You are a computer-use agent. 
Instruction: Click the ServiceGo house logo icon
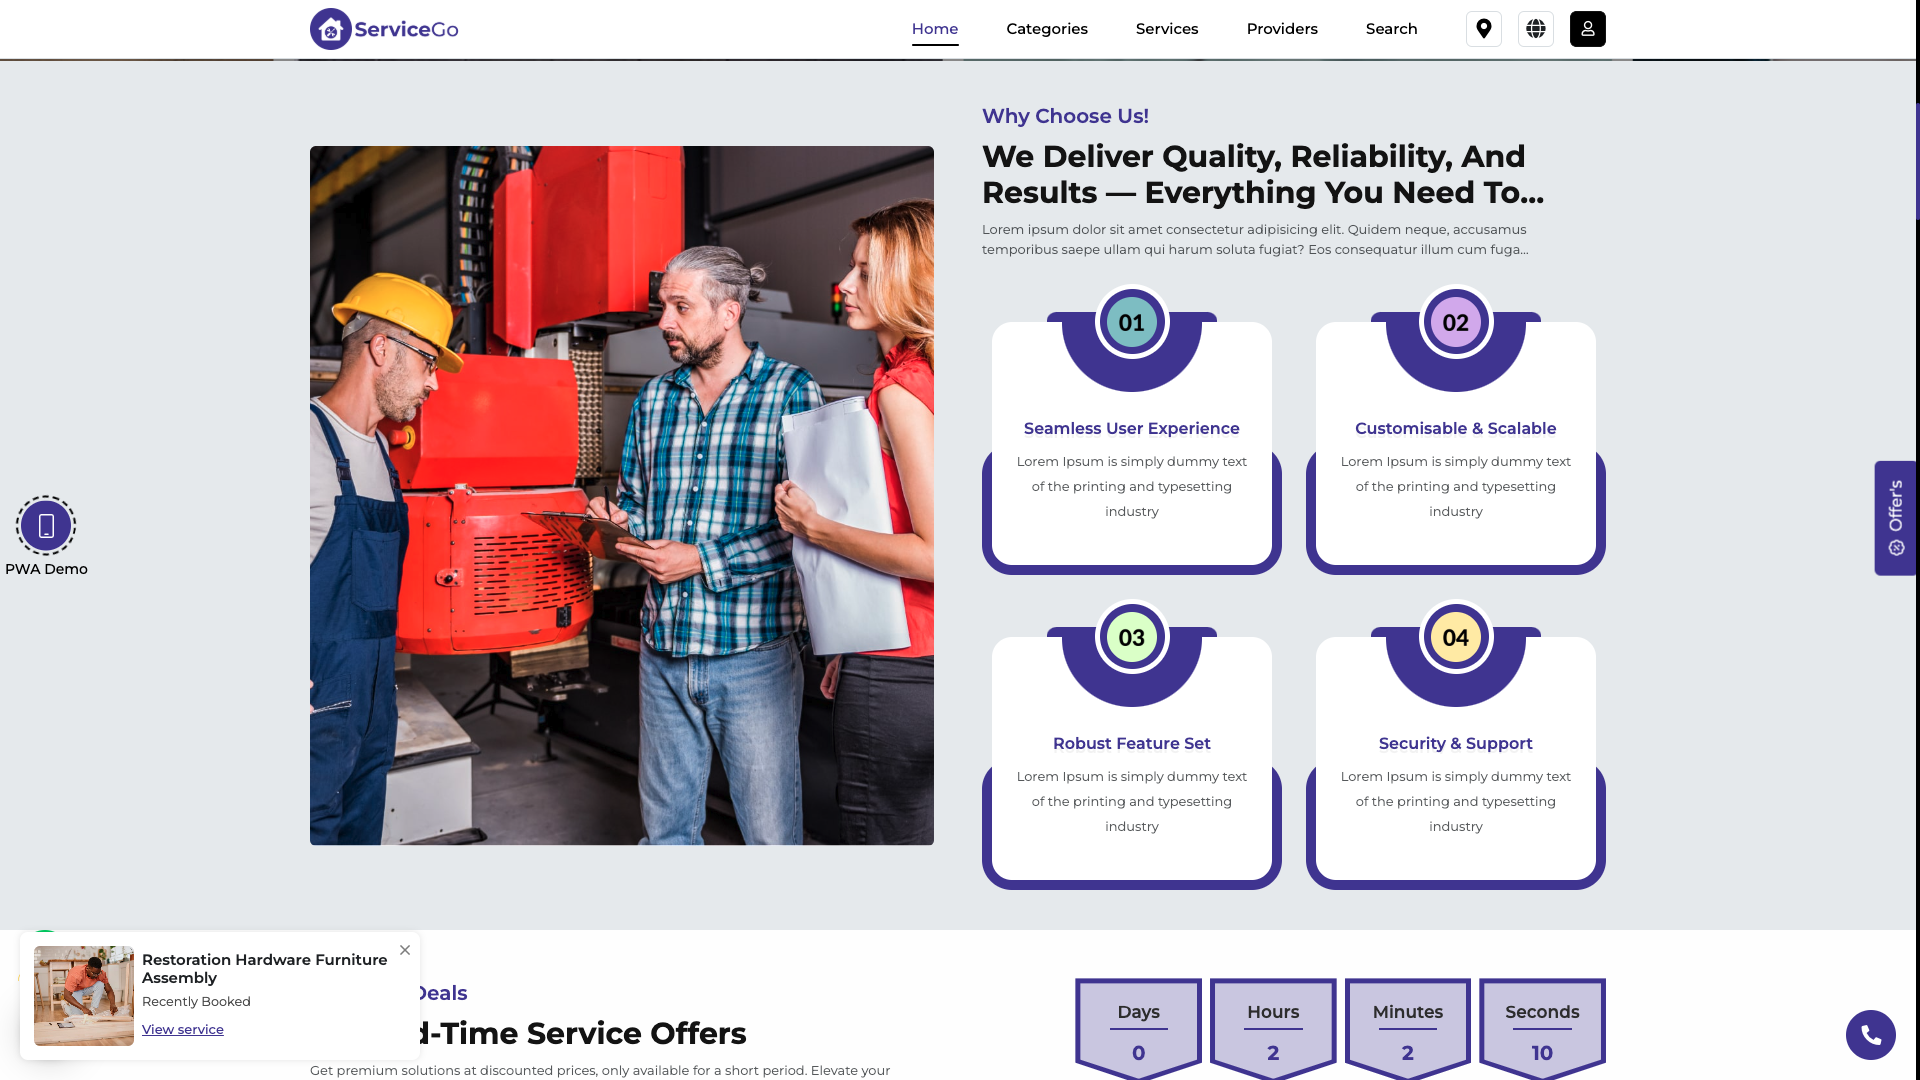330,29
